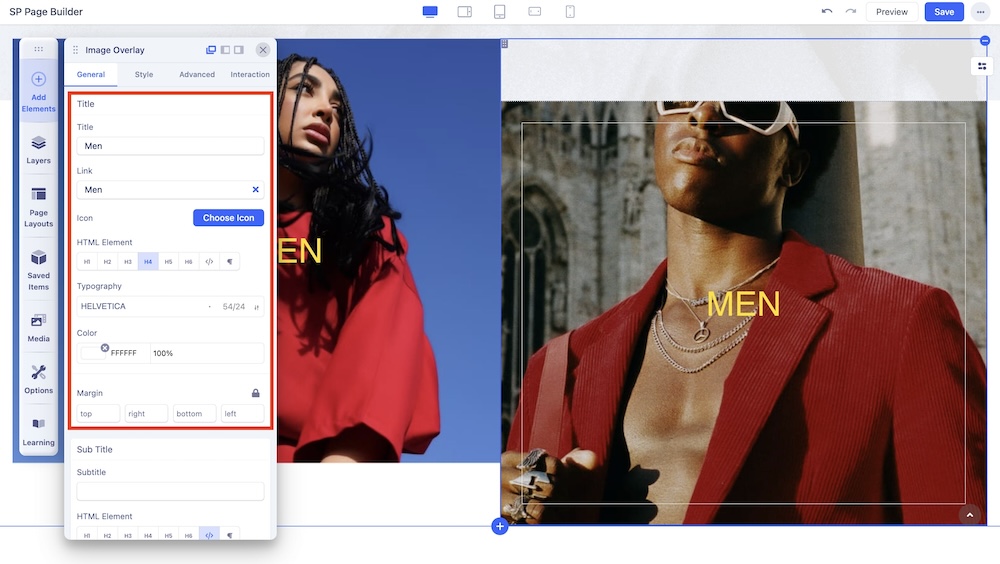Open Page Layouts from the sidebar
Viewport: 1000px width, 564px height.
coord(38,206)
